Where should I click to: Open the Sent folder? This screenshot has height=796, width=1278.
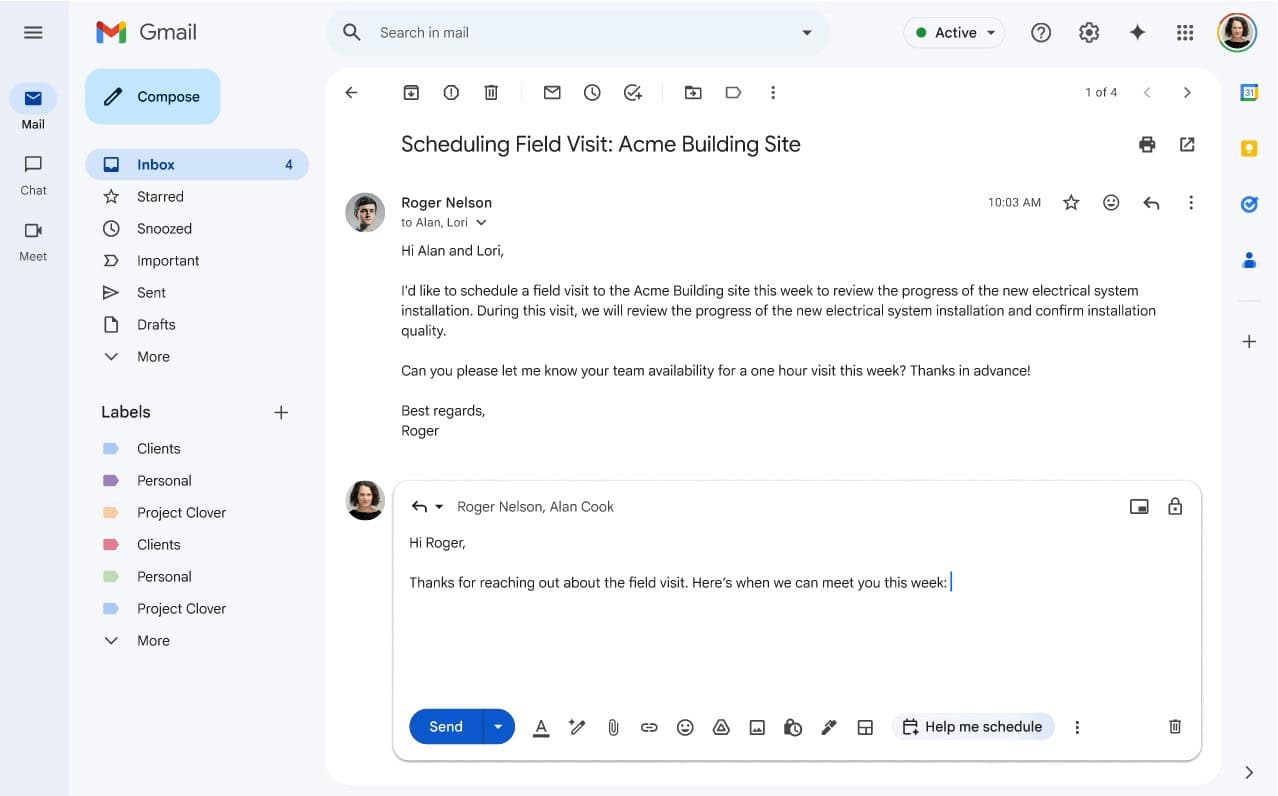151,292
